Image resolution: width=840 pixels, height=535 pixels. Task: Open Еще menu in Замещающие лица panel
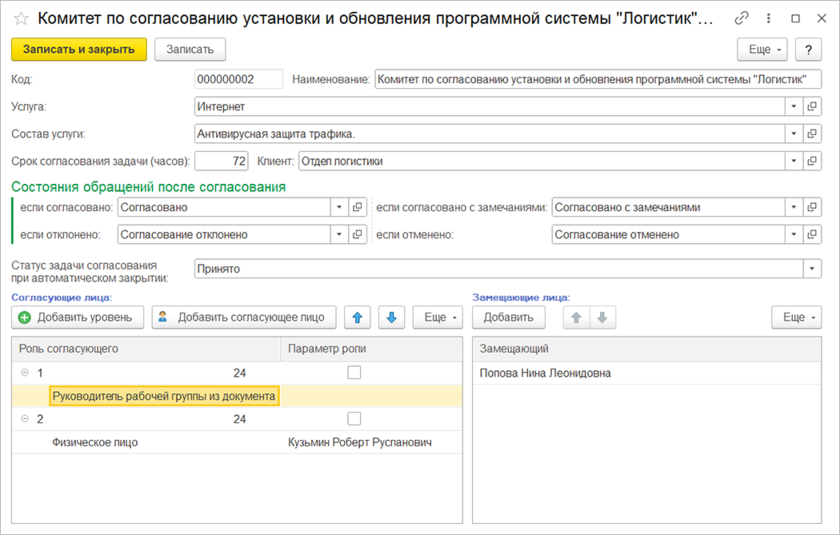(796, 317)
